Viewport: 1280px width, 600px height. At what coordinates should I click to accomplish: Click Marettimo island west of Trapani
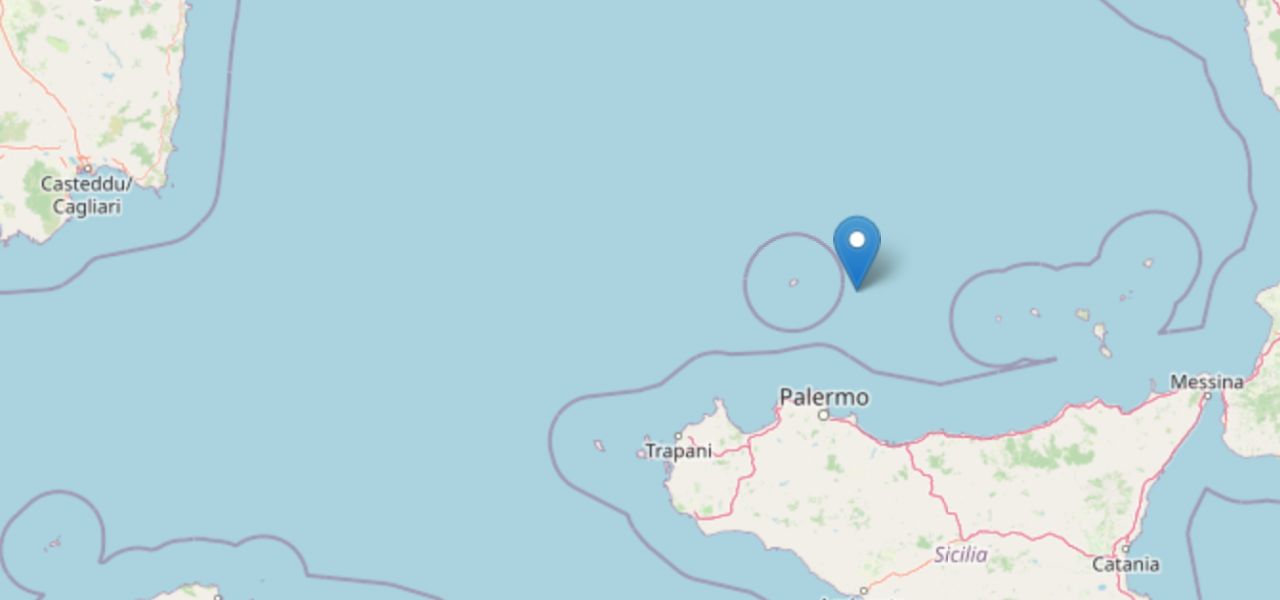tap(599, 445)
